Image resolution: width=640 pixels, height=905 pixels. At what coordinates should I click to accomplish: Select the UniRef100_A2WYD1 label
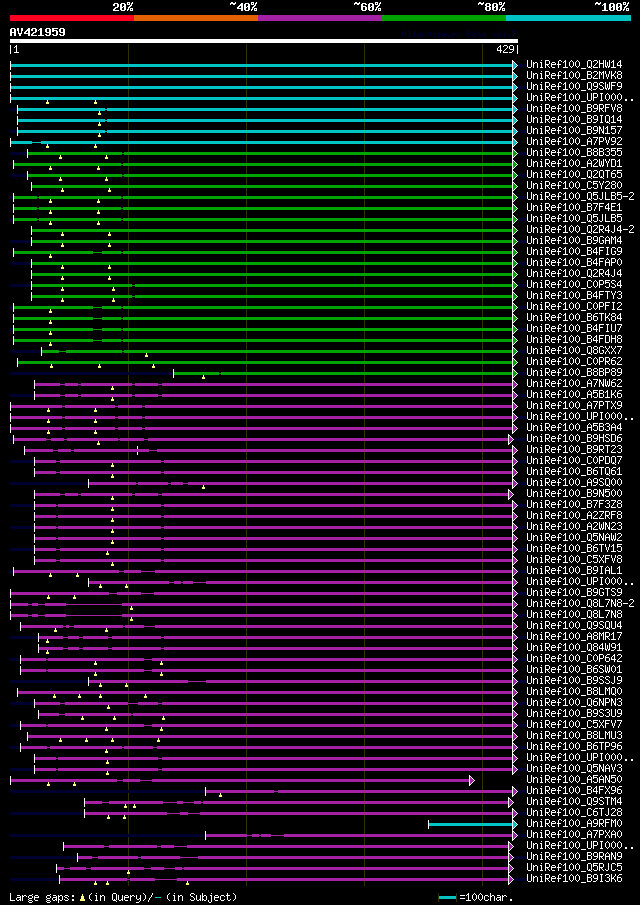[x=574, y=163]
